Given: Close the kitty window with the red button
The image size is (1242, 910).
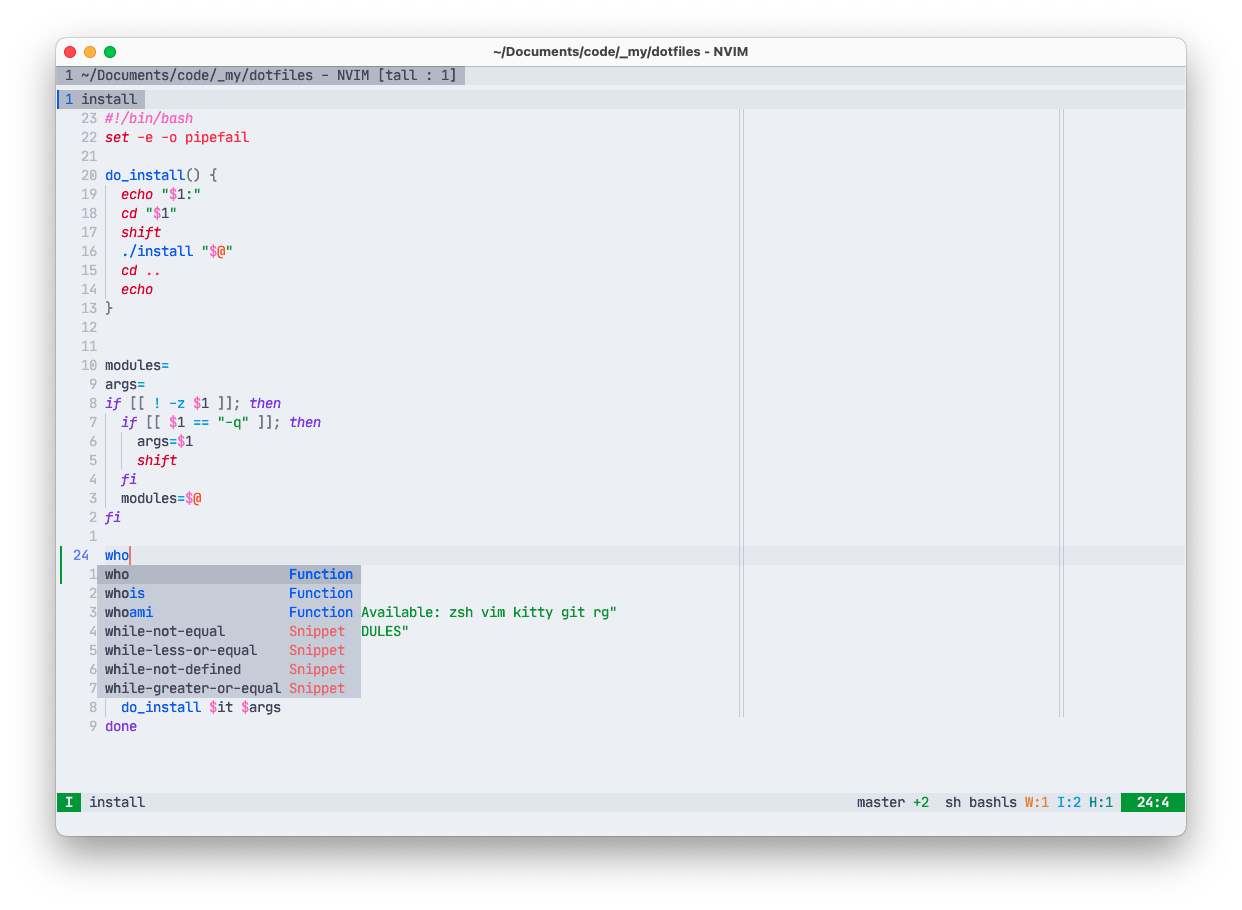Looking at the screenshot, I should point(70,52).
